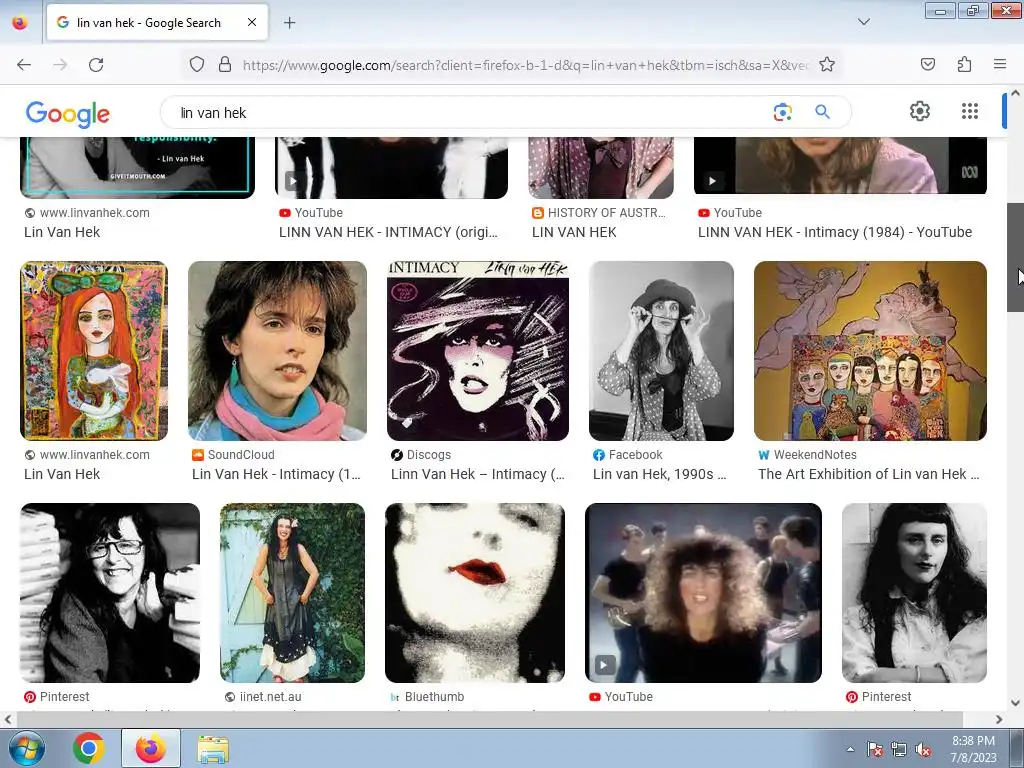
Task: Click LIN VAN HEK History of Austr... title
Action: pos(574,232)
